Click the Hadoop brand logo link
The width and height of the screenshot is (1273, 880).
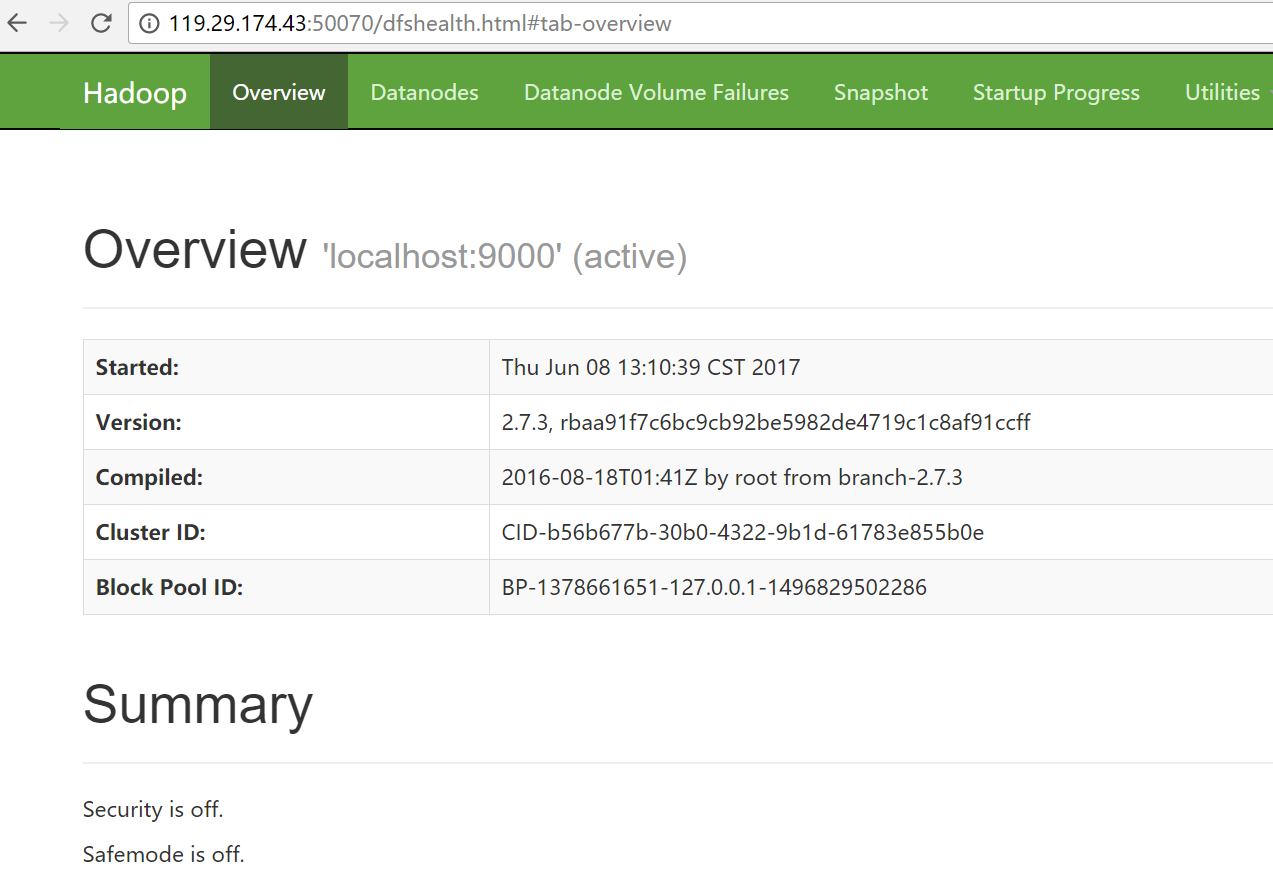pyautogui.click(x=135, y=93)
